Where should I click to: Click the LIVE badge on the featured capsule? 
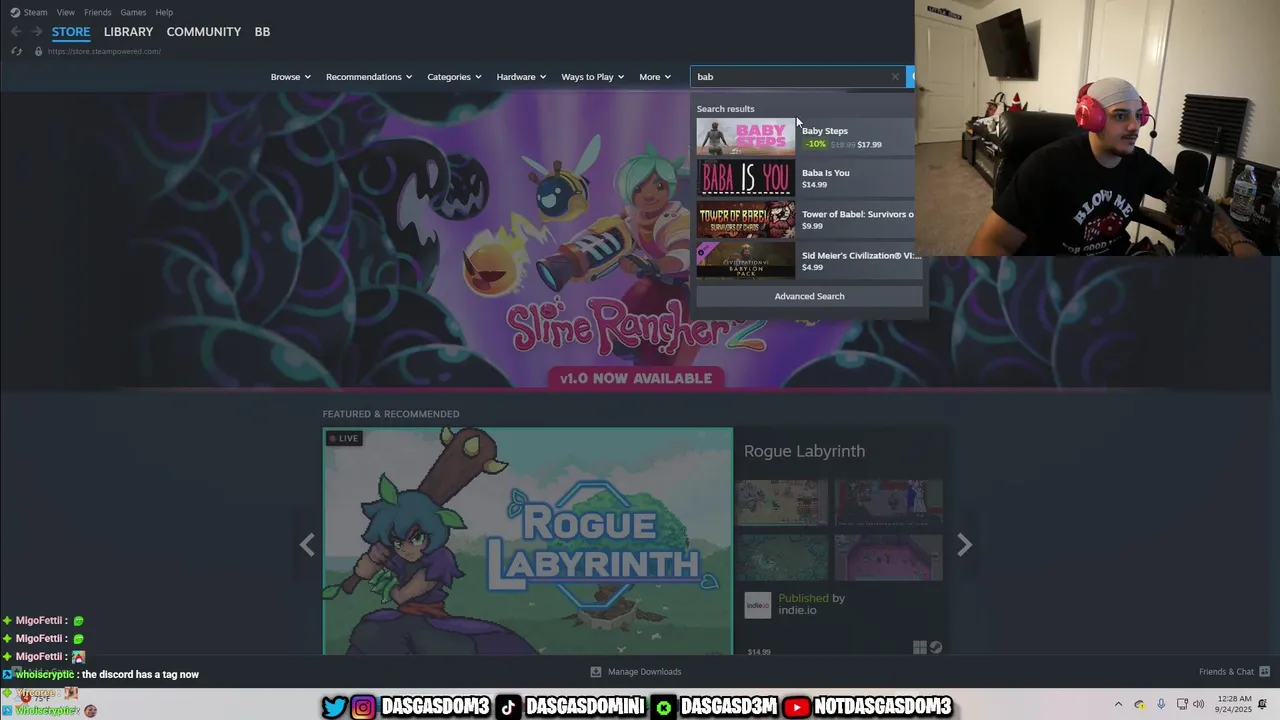click(344, 438)
